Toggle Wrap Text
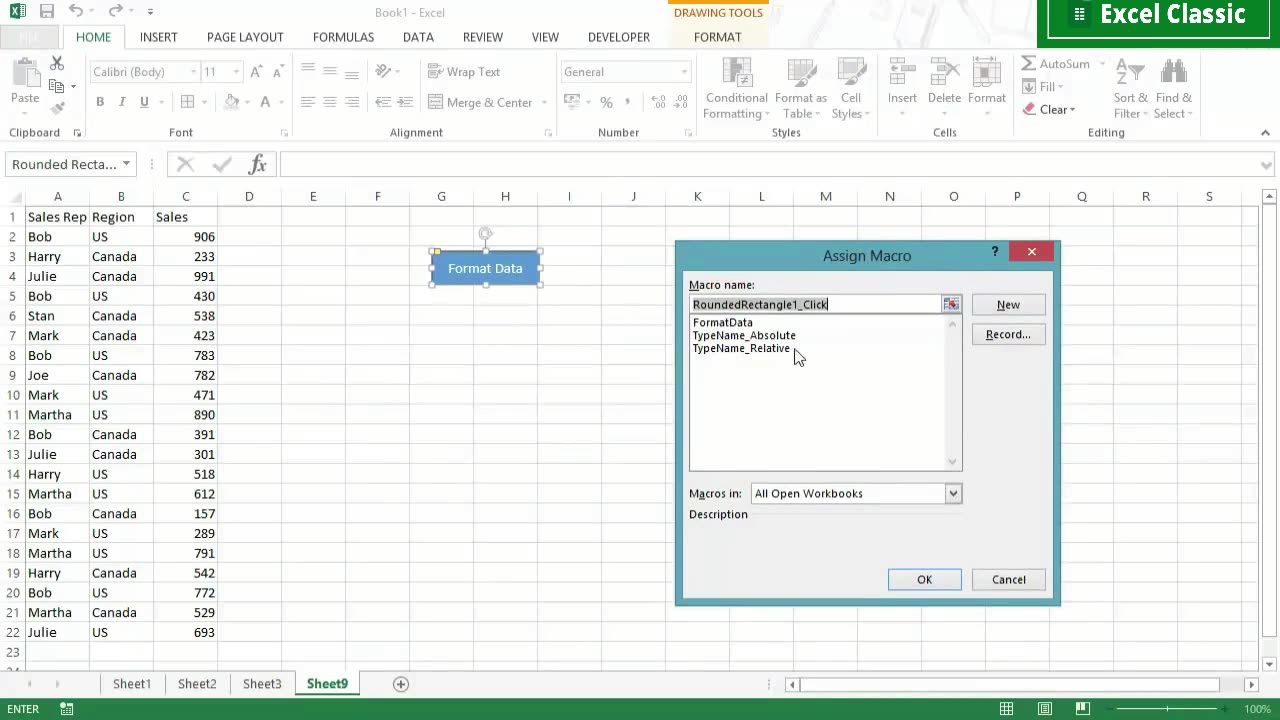Image resolution: width=1280 pixels, height=720 pixels. (x=464, y=72)
